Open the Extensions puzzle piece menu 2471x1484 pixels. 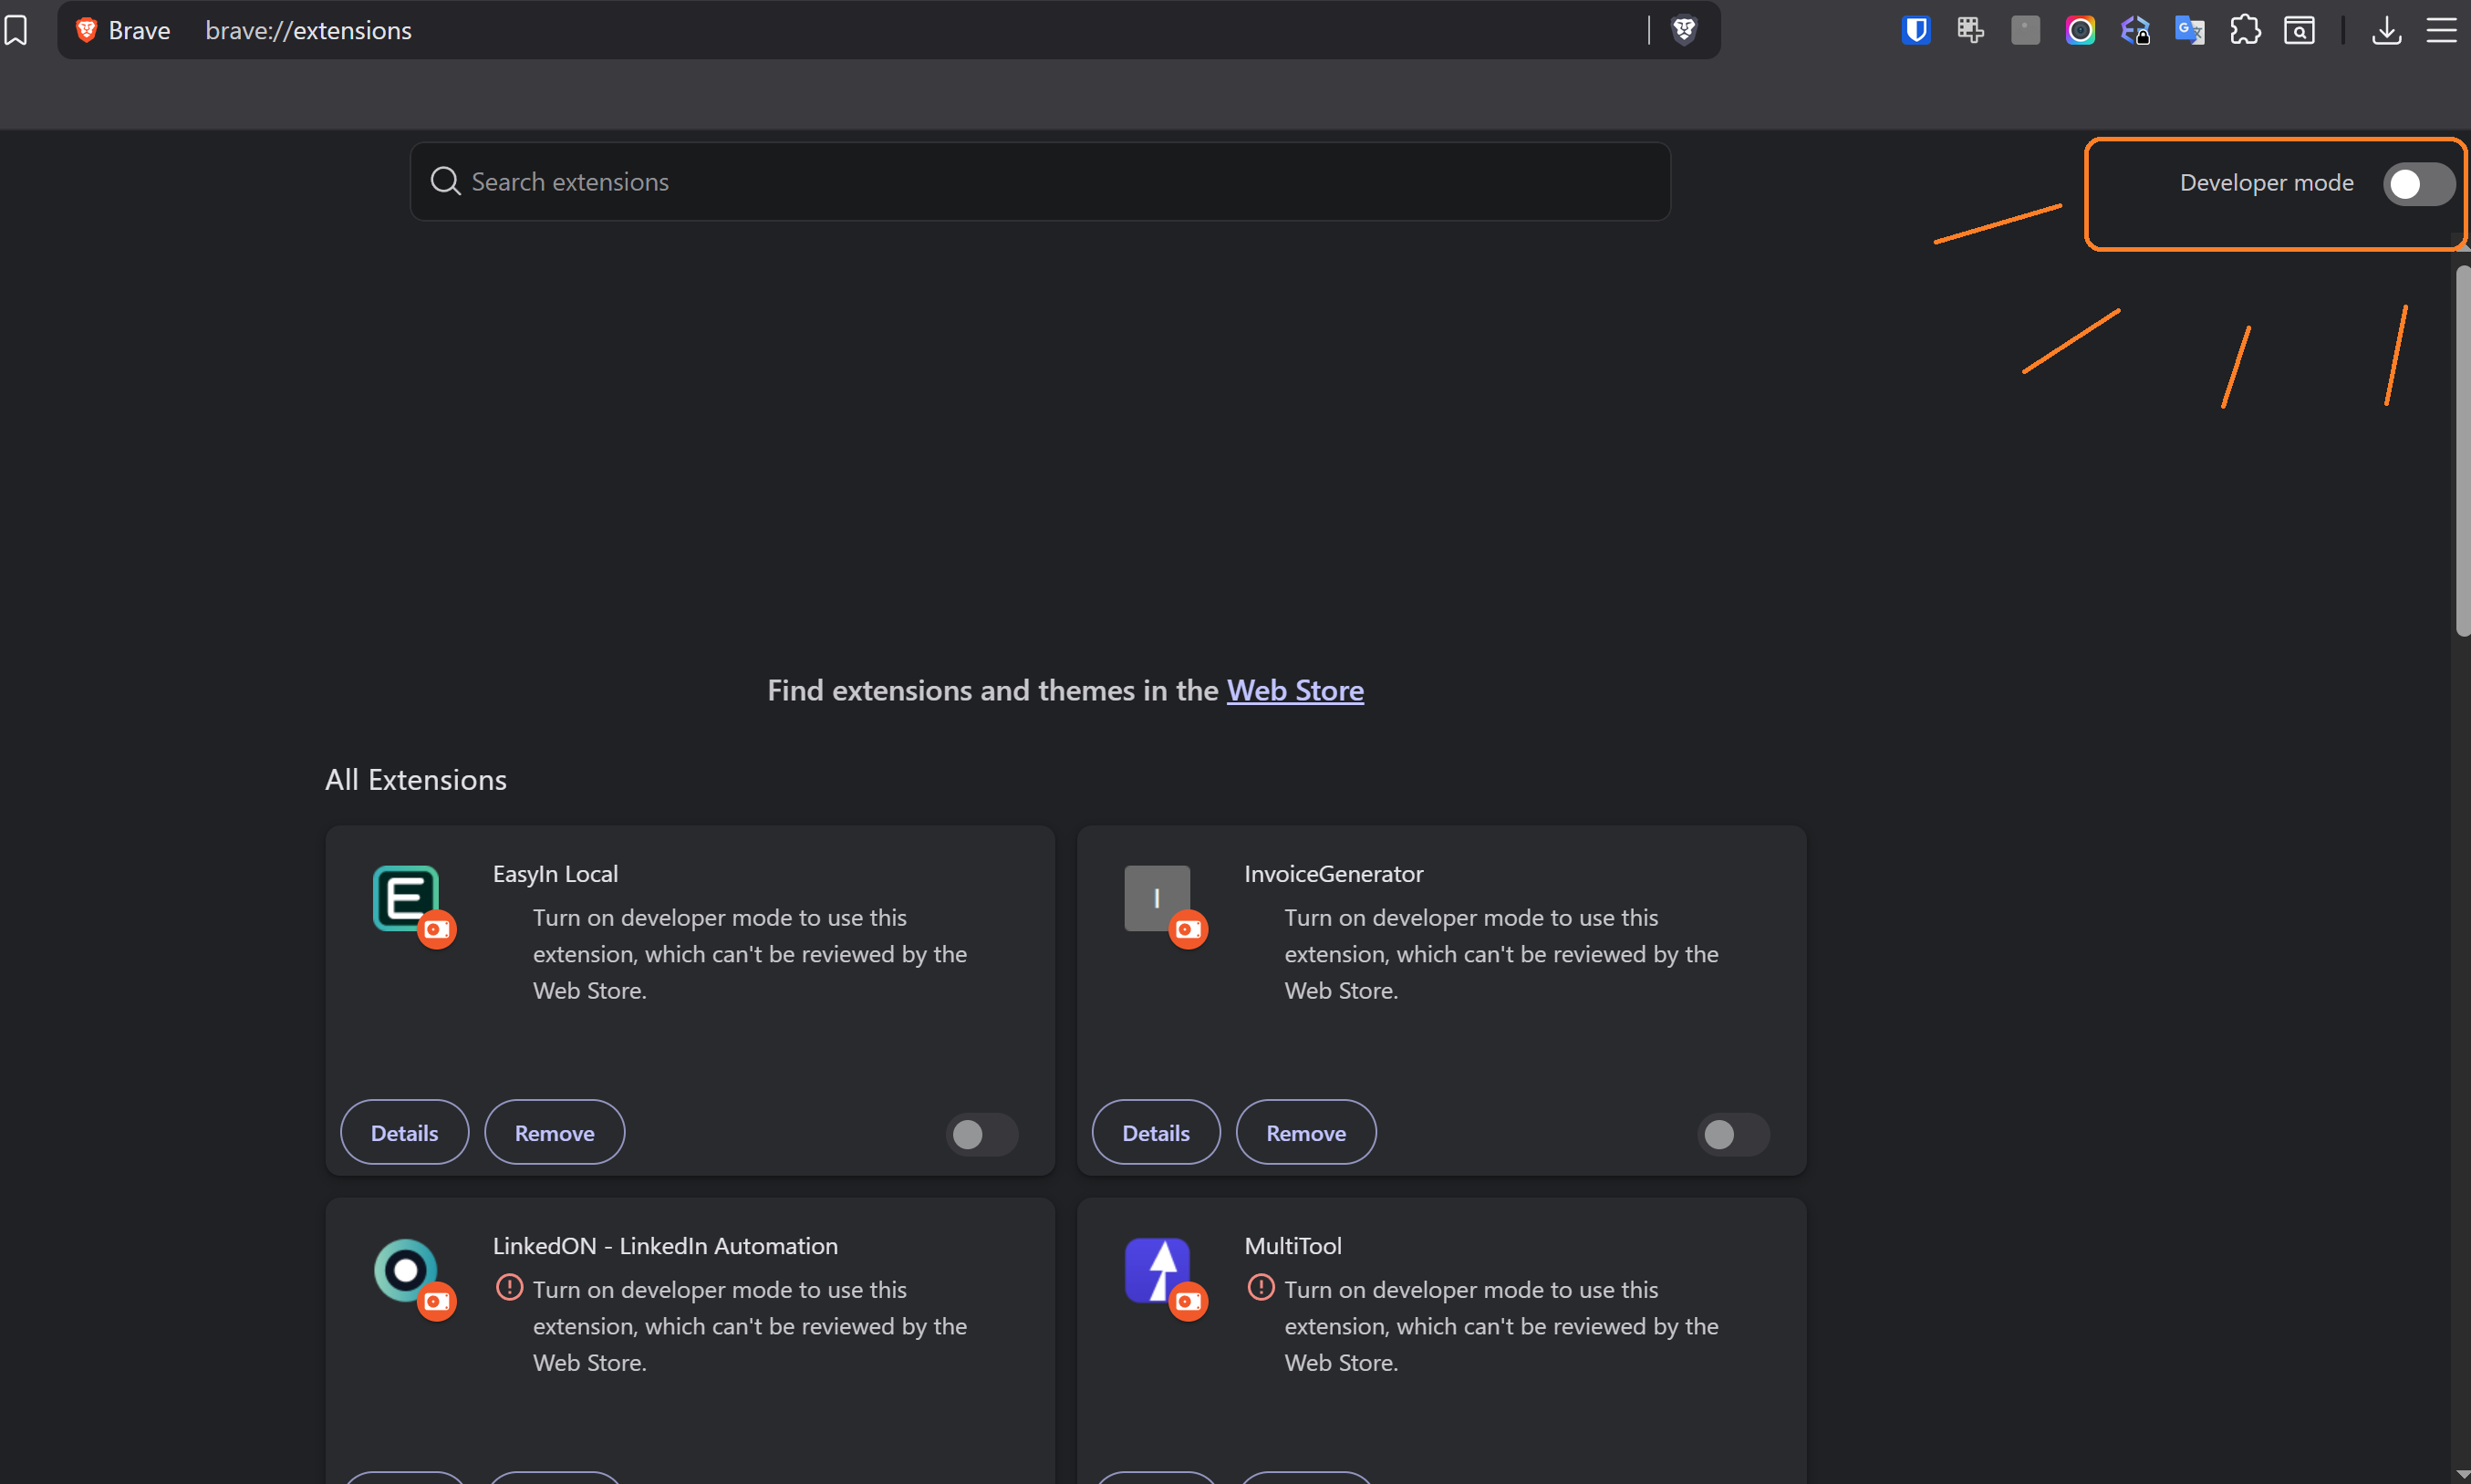[x=2245, y=30]
